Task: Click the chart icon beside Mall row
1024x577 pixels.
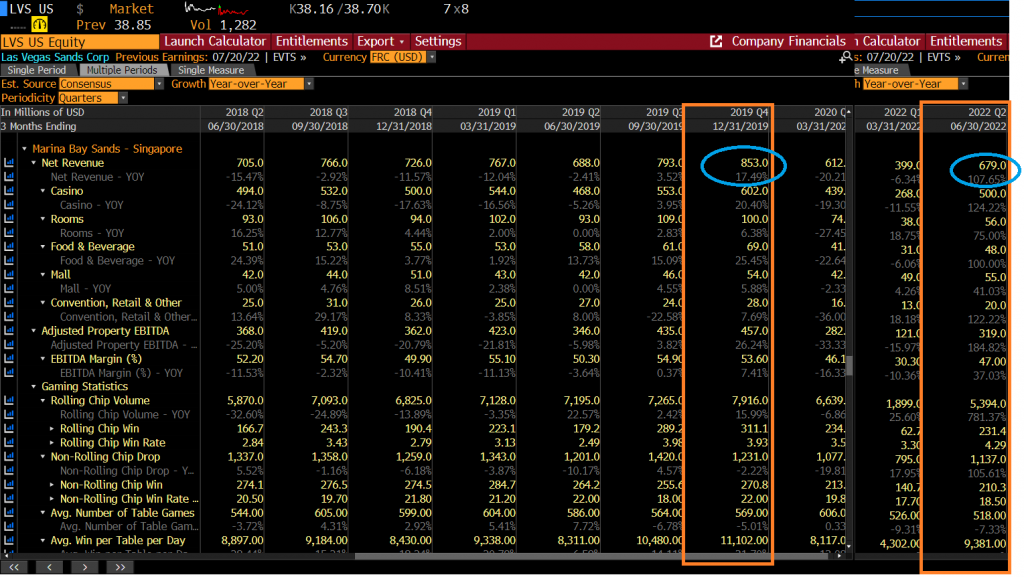Action: pos(10,274)
